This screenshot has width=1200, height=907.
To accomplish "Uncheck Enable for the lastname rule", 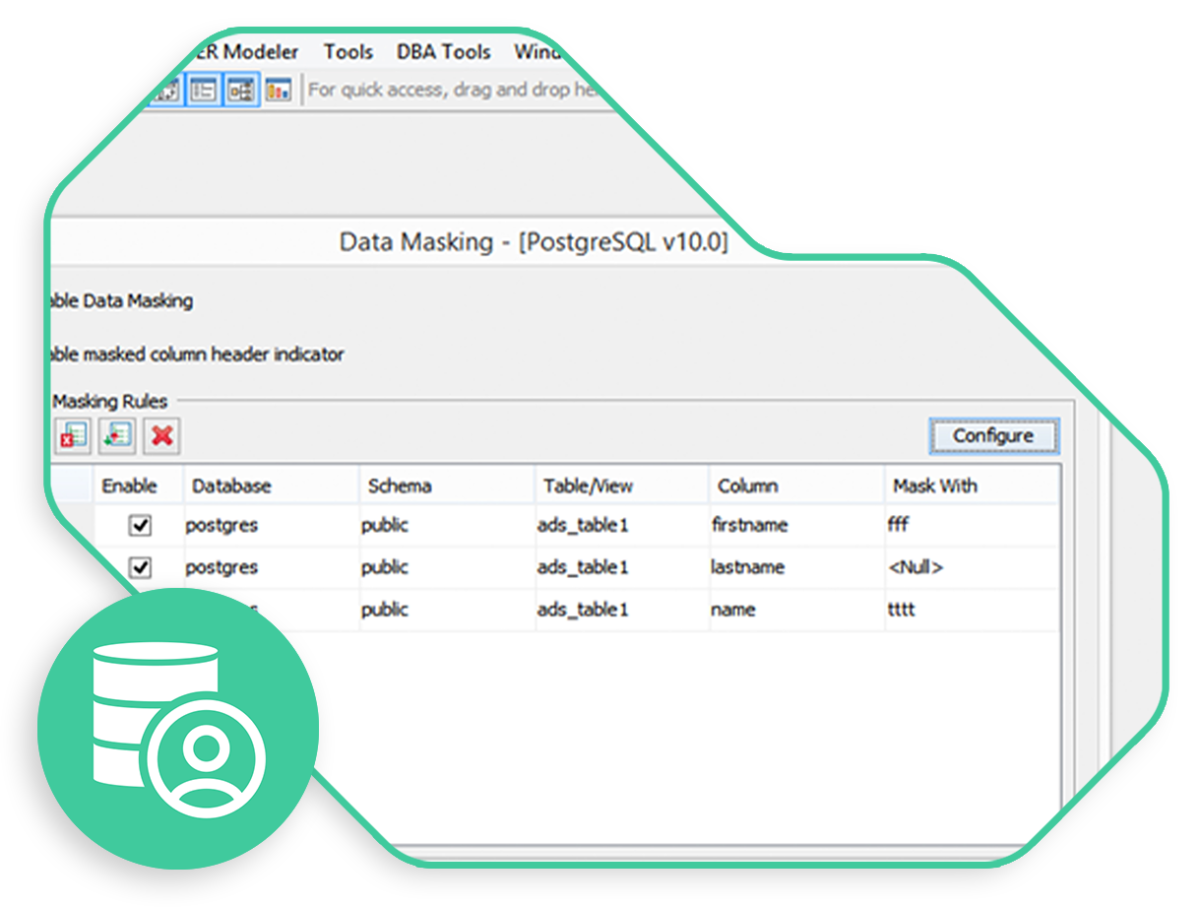I will [x=141, y=567].
